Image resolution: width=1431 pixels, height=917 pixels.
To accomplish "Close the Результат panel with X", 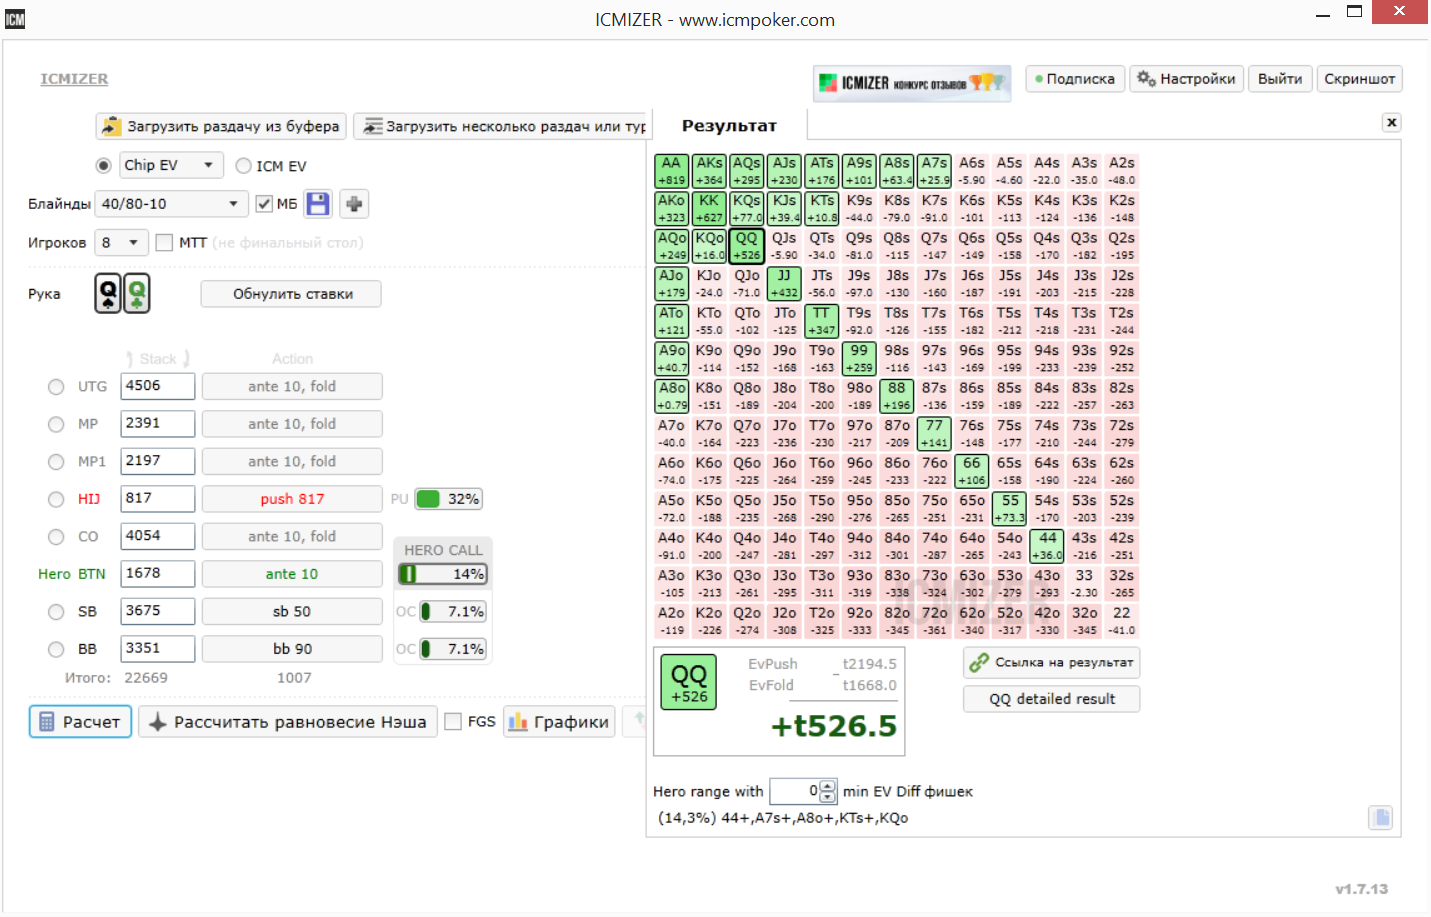I will [1391, 122].
